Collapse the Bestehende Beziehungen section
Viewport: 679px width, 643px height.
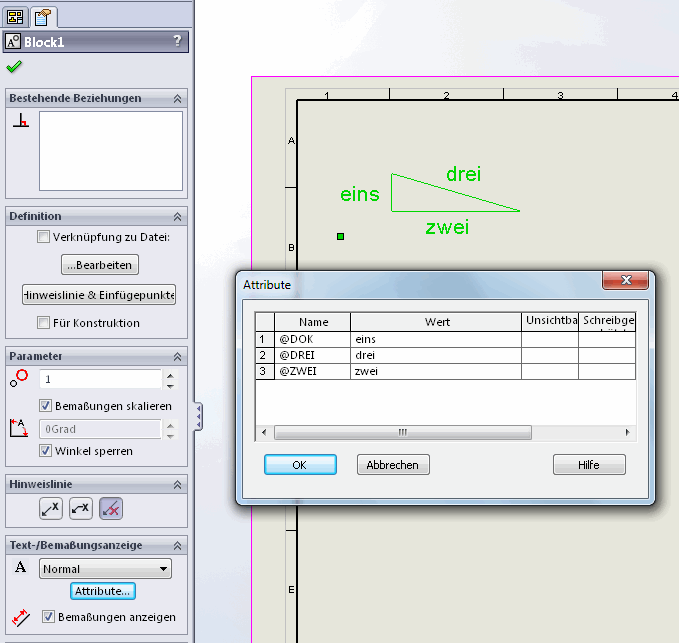[178, 99]
